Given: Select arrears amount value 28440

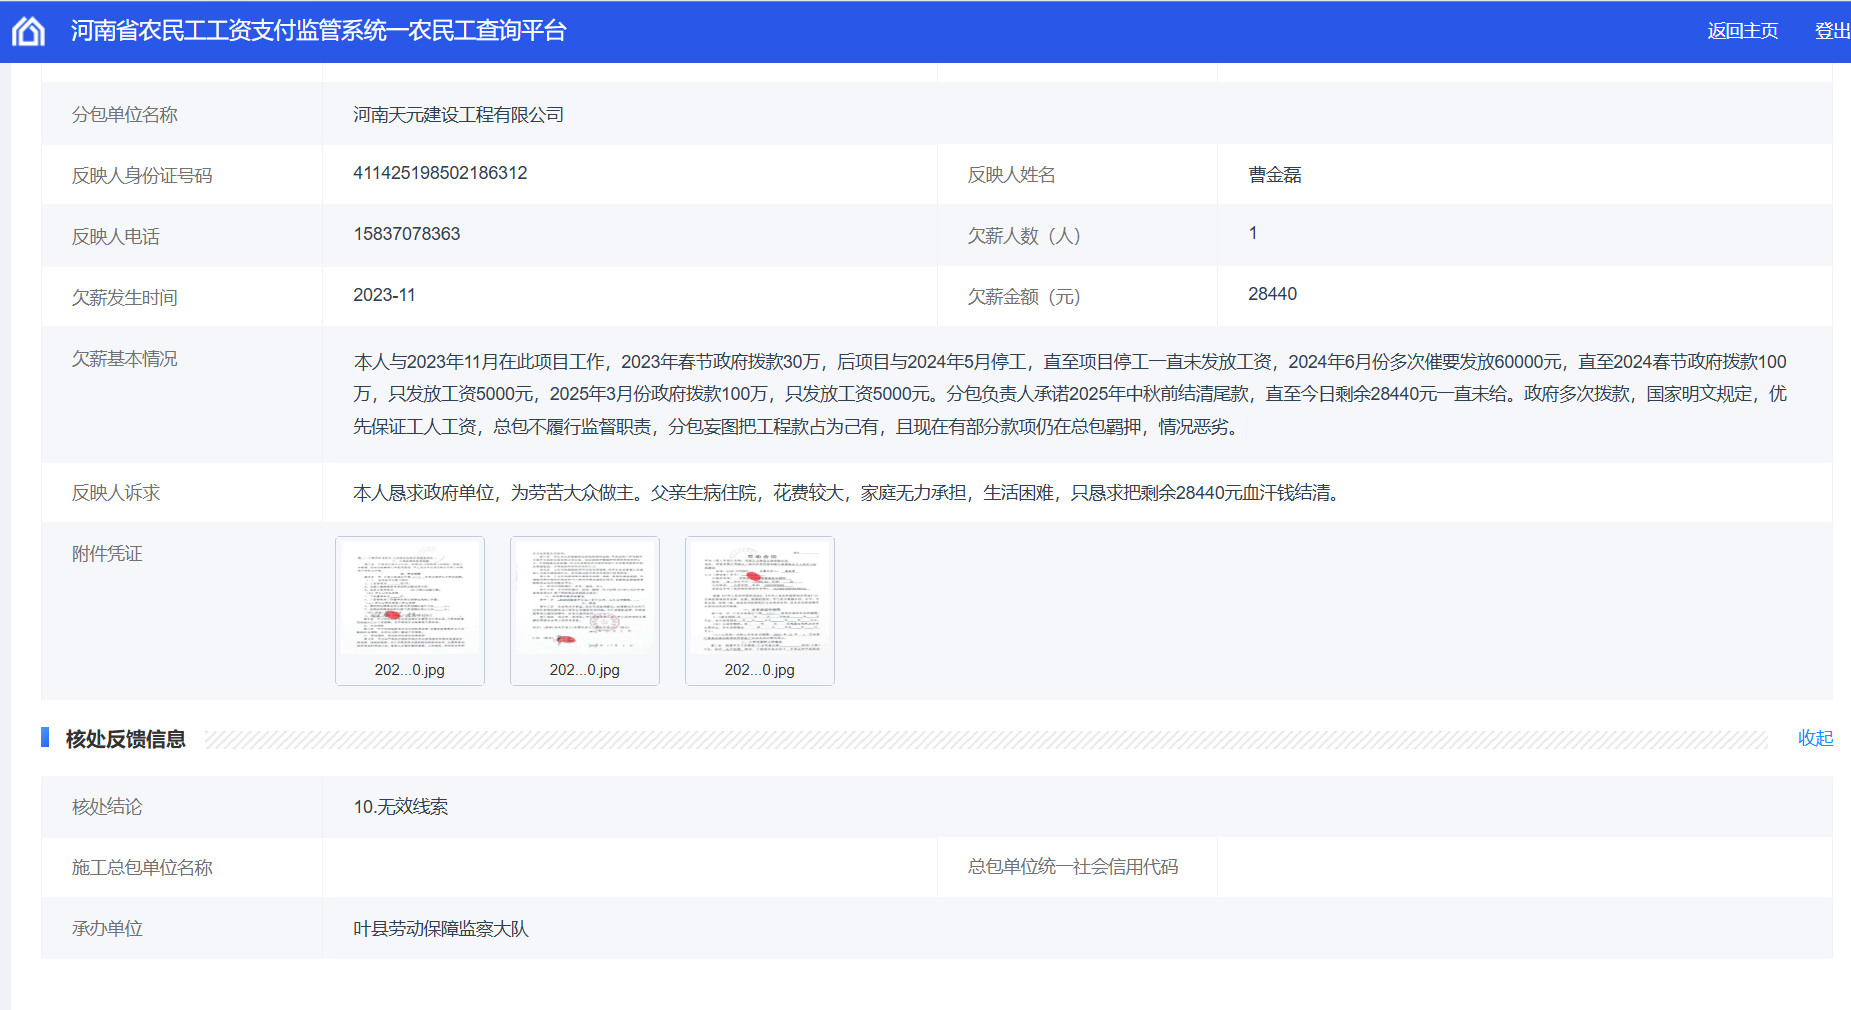Looking at the screenshot, I should point(1272,294).
